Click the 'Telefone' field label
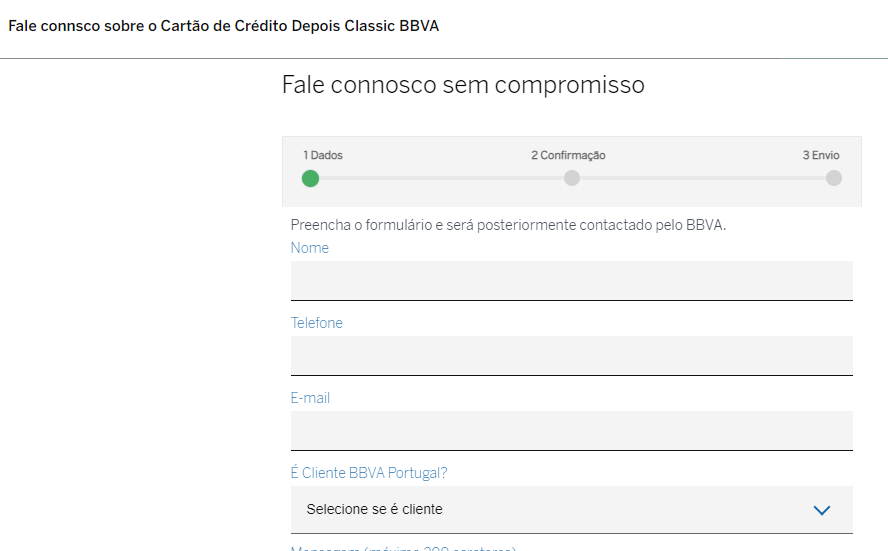The image size is (888, 551). tap(317, 323)
